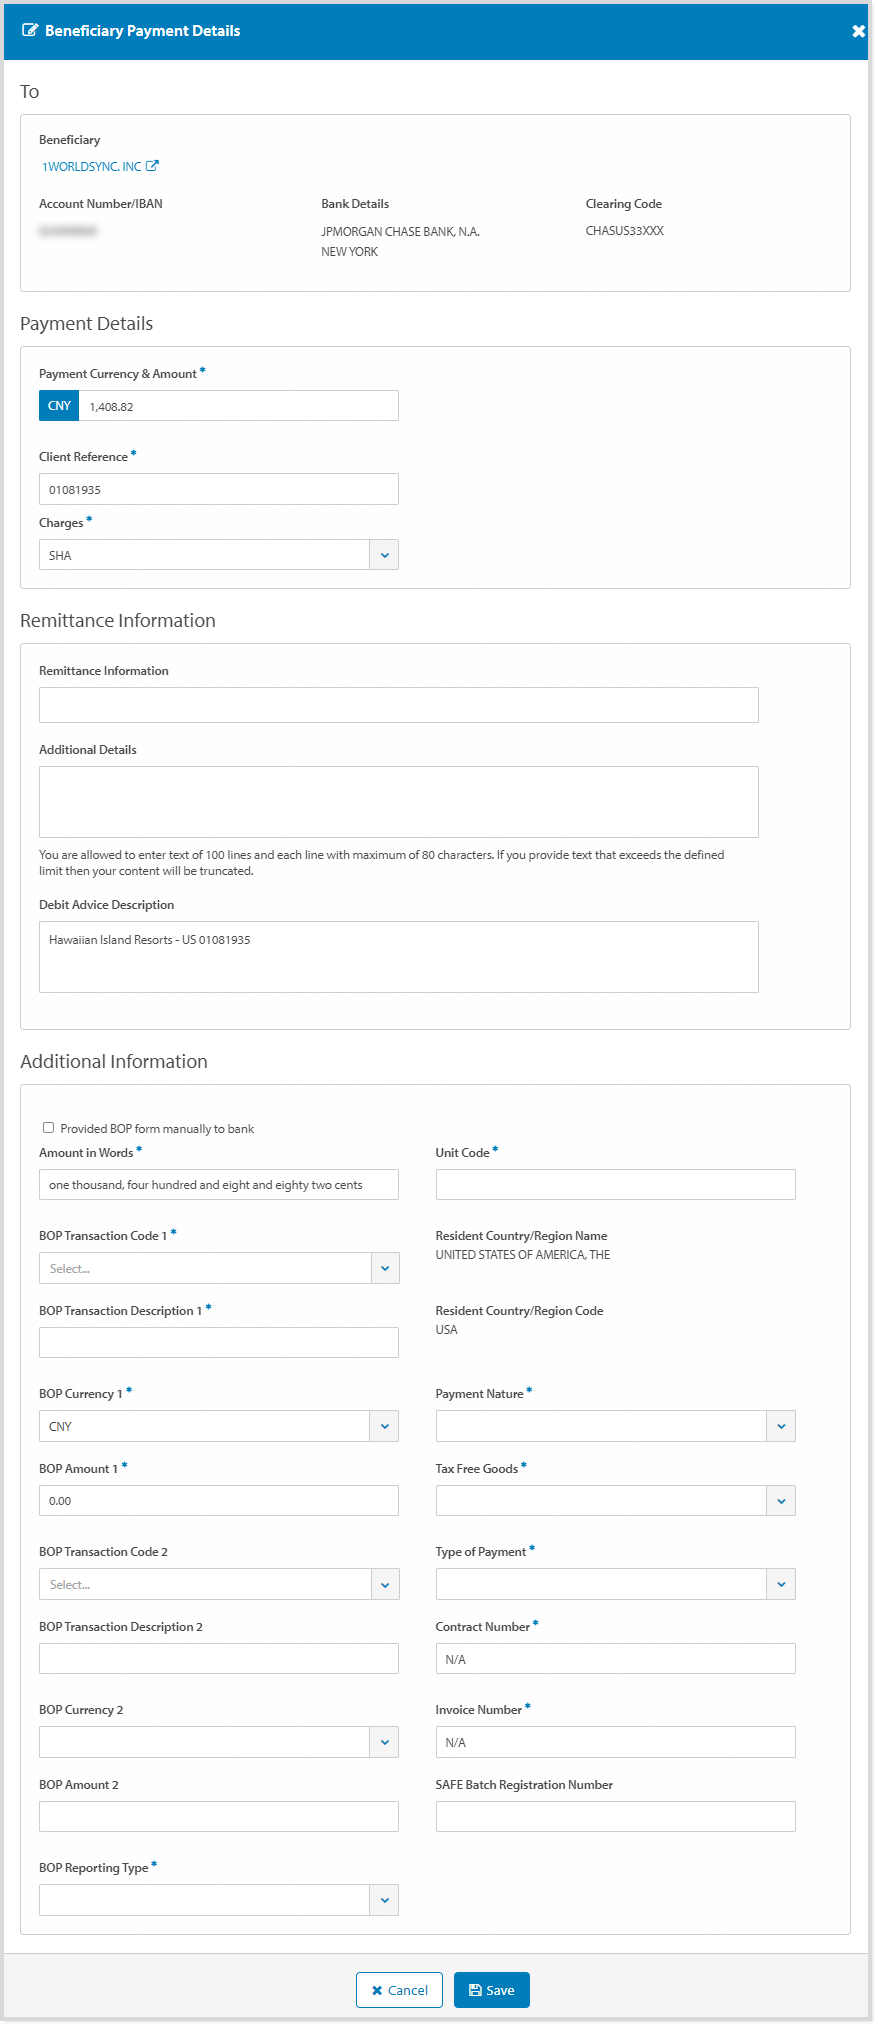Click the Save disk icon
The width and height of the screenshot is (878, 2027).
coord(475,1990)
